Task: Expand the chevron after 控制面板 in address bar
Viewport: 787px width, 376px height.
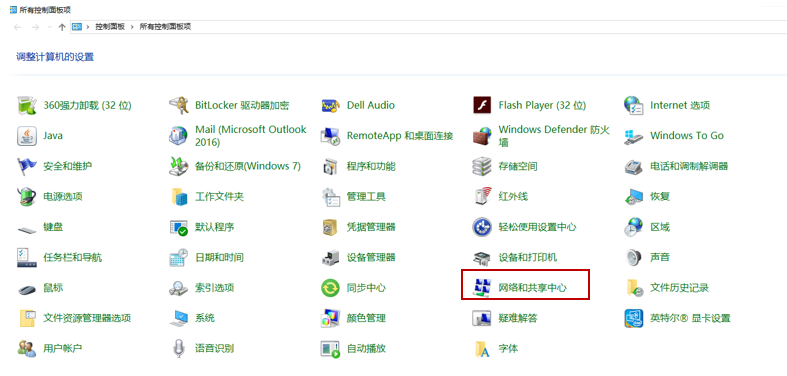Action: (133, 27)
